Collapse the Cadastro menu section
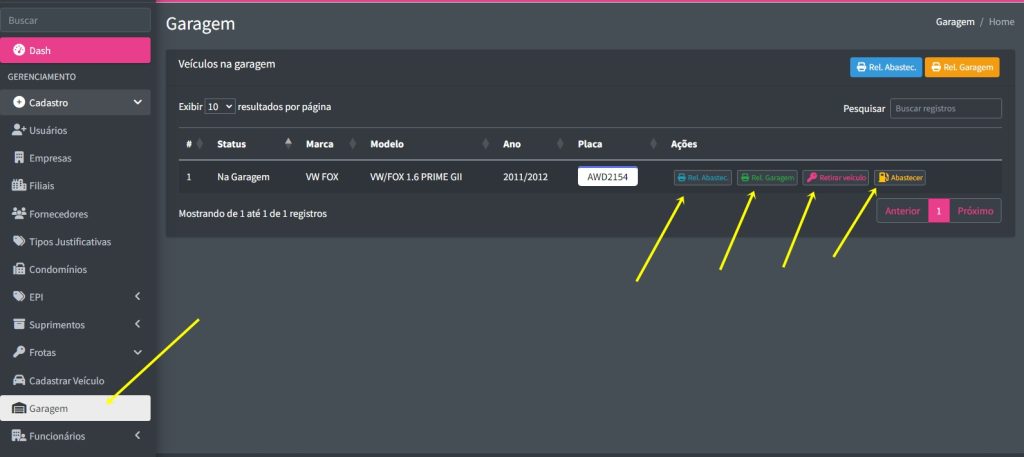 (137, 102)
